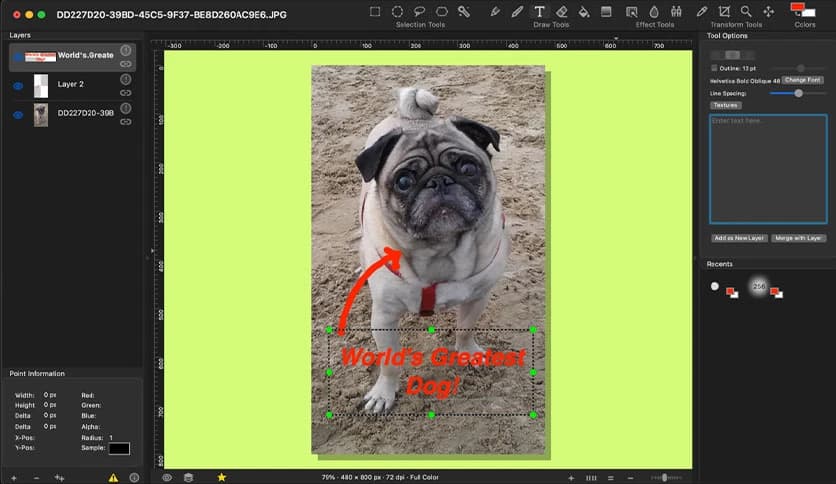Screen dimensions: 836x484
Task: Click the Enter text here field
Action: [767, 168]
